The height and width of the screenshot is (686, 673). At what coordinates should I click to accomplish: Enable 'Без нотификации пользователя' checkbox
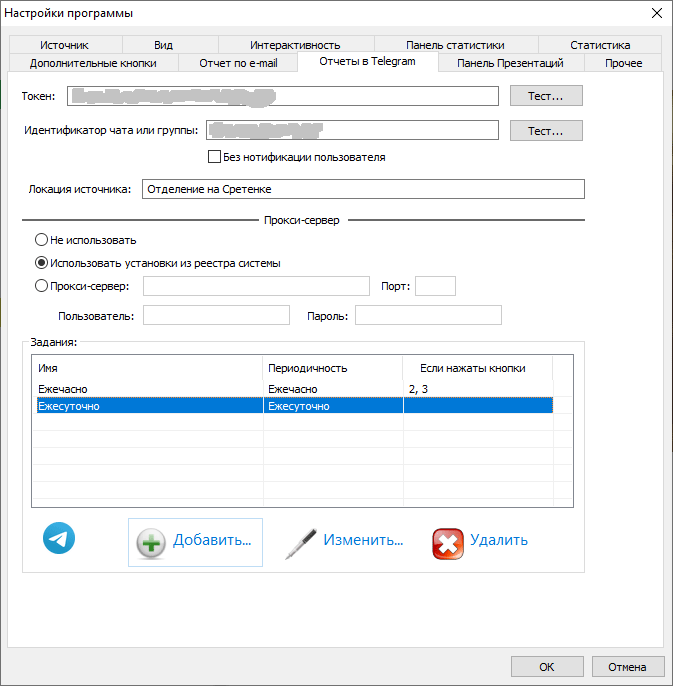click(x=214, y=157)
